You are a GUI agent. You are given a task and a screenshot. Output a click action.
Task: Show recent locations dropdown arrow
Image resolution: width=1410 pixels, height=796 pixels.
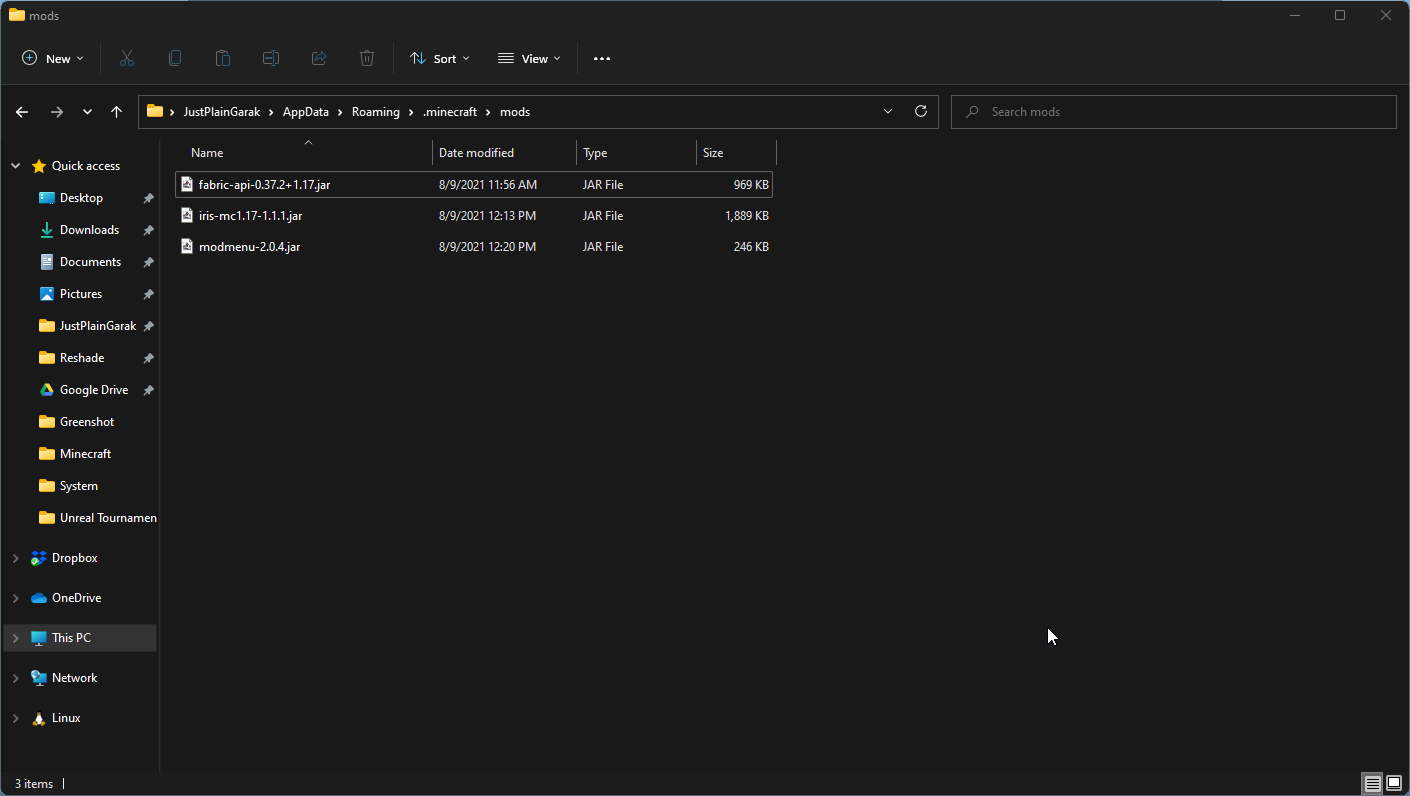tap(88, 112)
